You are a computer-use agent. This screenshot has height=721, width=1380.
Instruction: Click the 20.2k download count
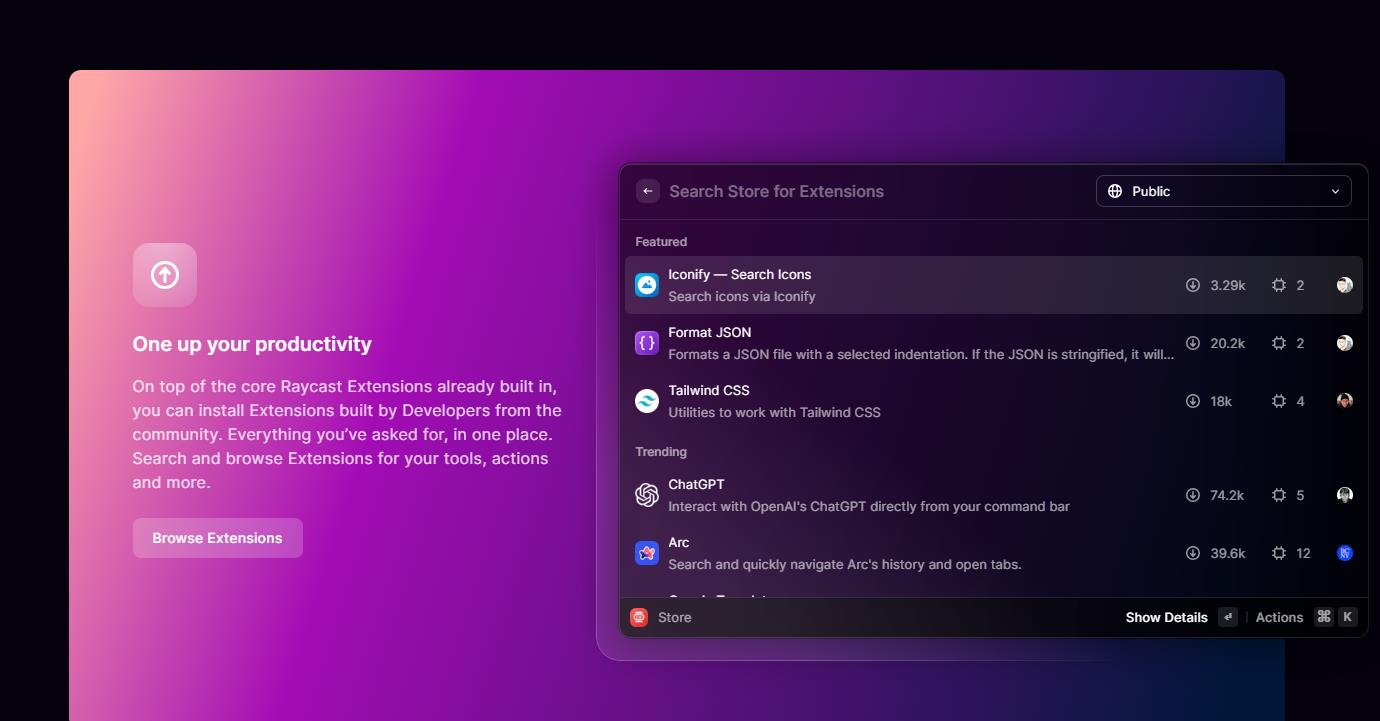[1228, 343]
